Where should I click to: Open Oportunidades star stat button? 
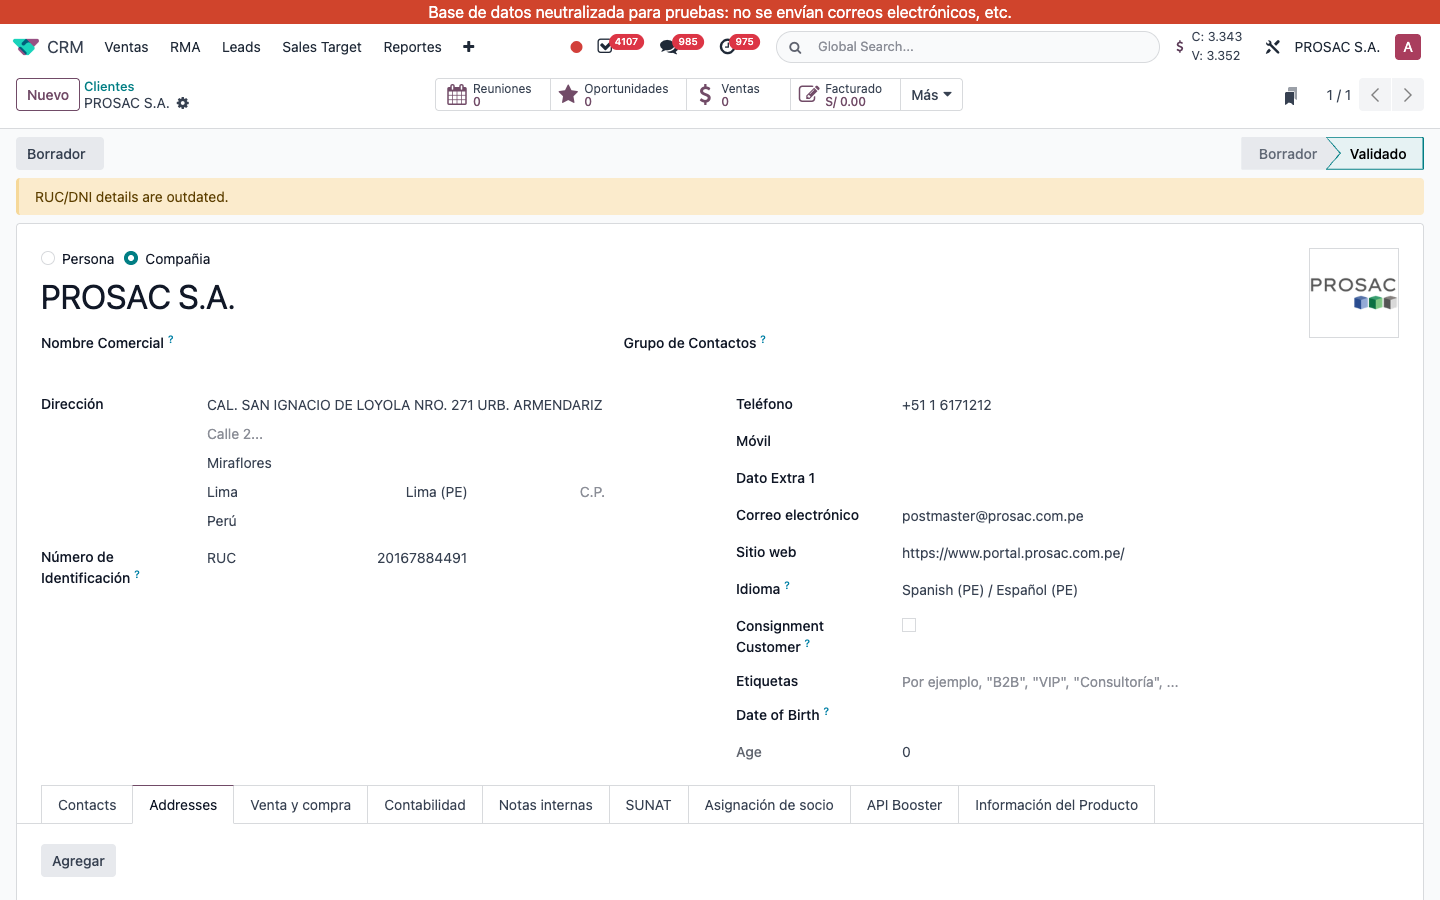click(618, 95)
